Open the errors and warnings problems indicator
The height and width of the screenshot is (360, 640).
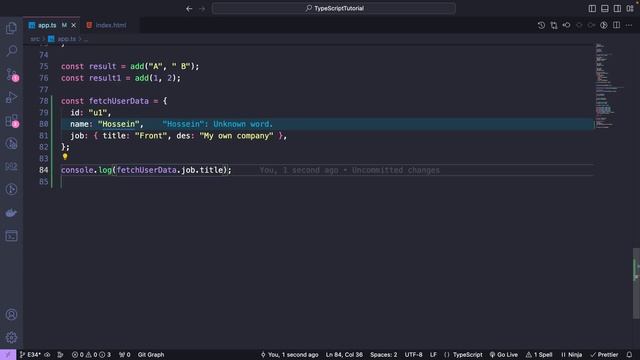point(91,355)
